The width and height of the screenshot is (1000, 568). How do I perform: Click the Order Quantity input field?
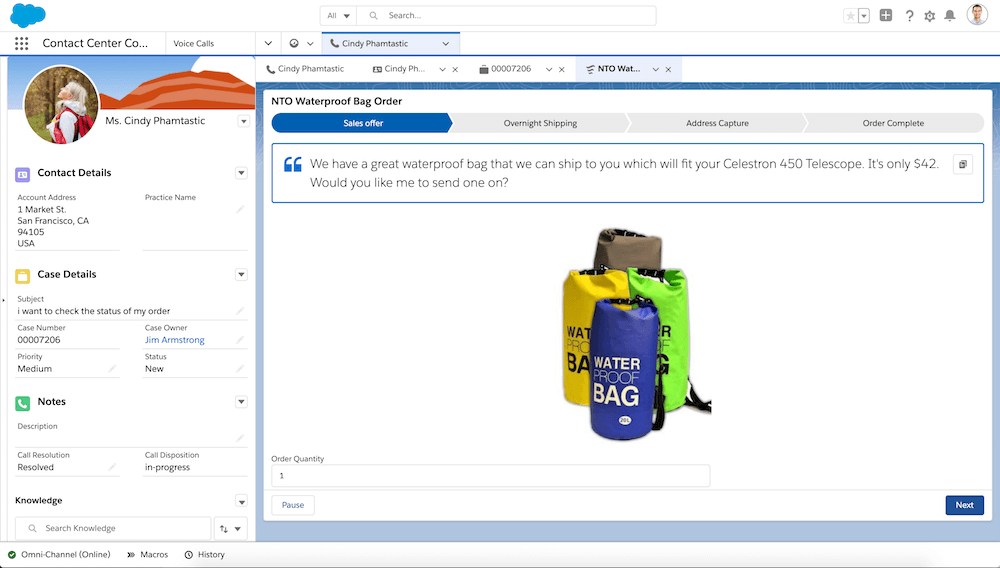click(490, 476)
